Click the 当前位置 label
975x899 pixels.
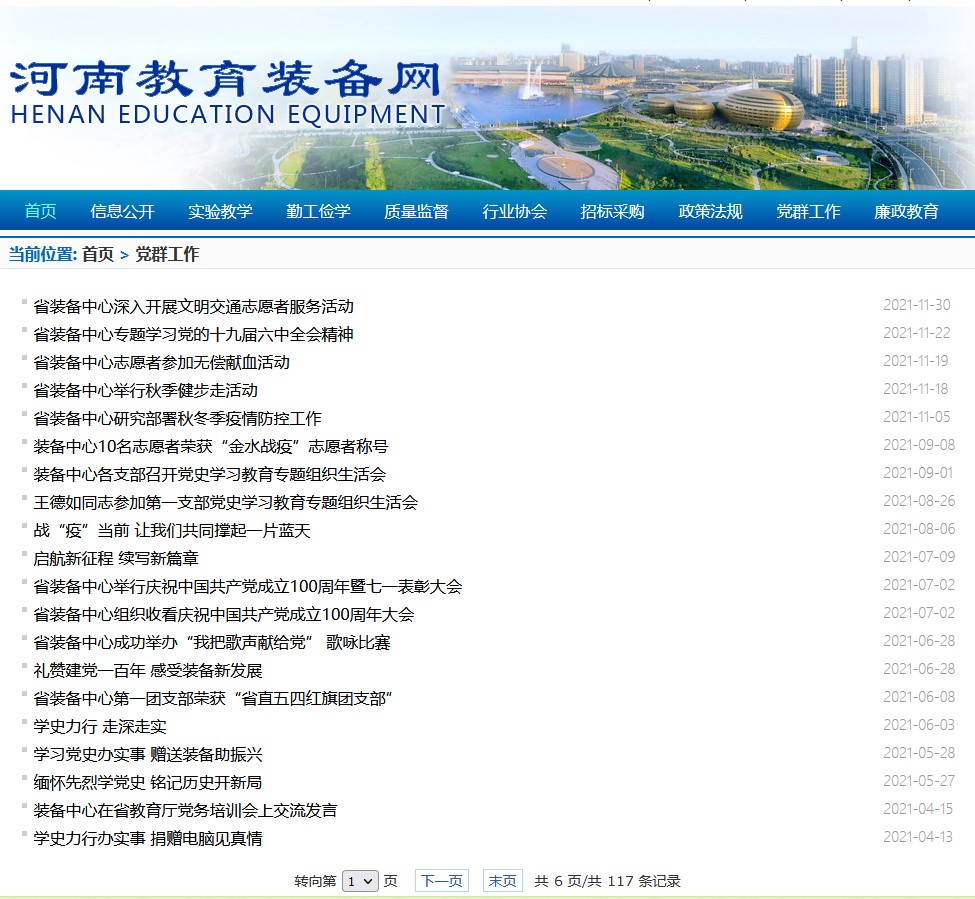click(42, 254)
